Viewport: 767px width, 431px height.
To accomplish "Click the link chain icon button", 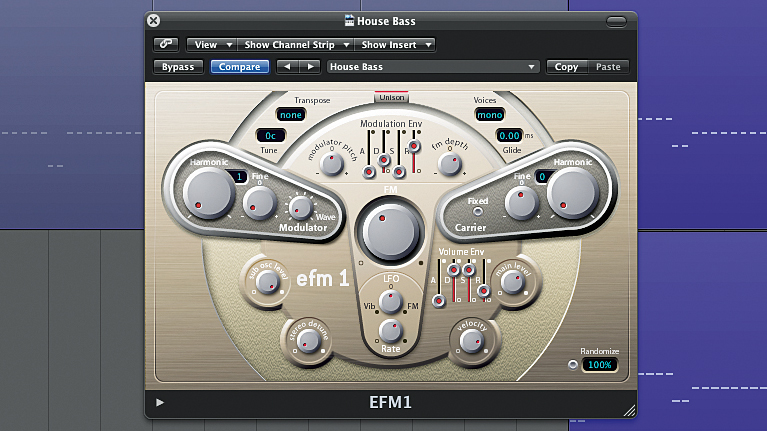I will coord(166,44).
